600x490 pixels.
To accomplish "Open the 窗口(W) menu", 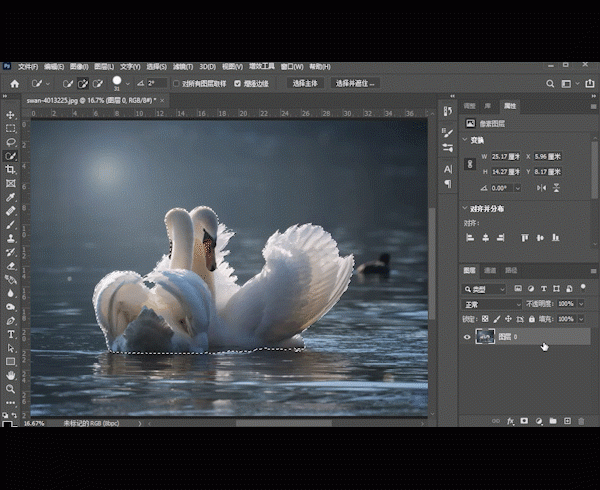I will click(292, 67).
